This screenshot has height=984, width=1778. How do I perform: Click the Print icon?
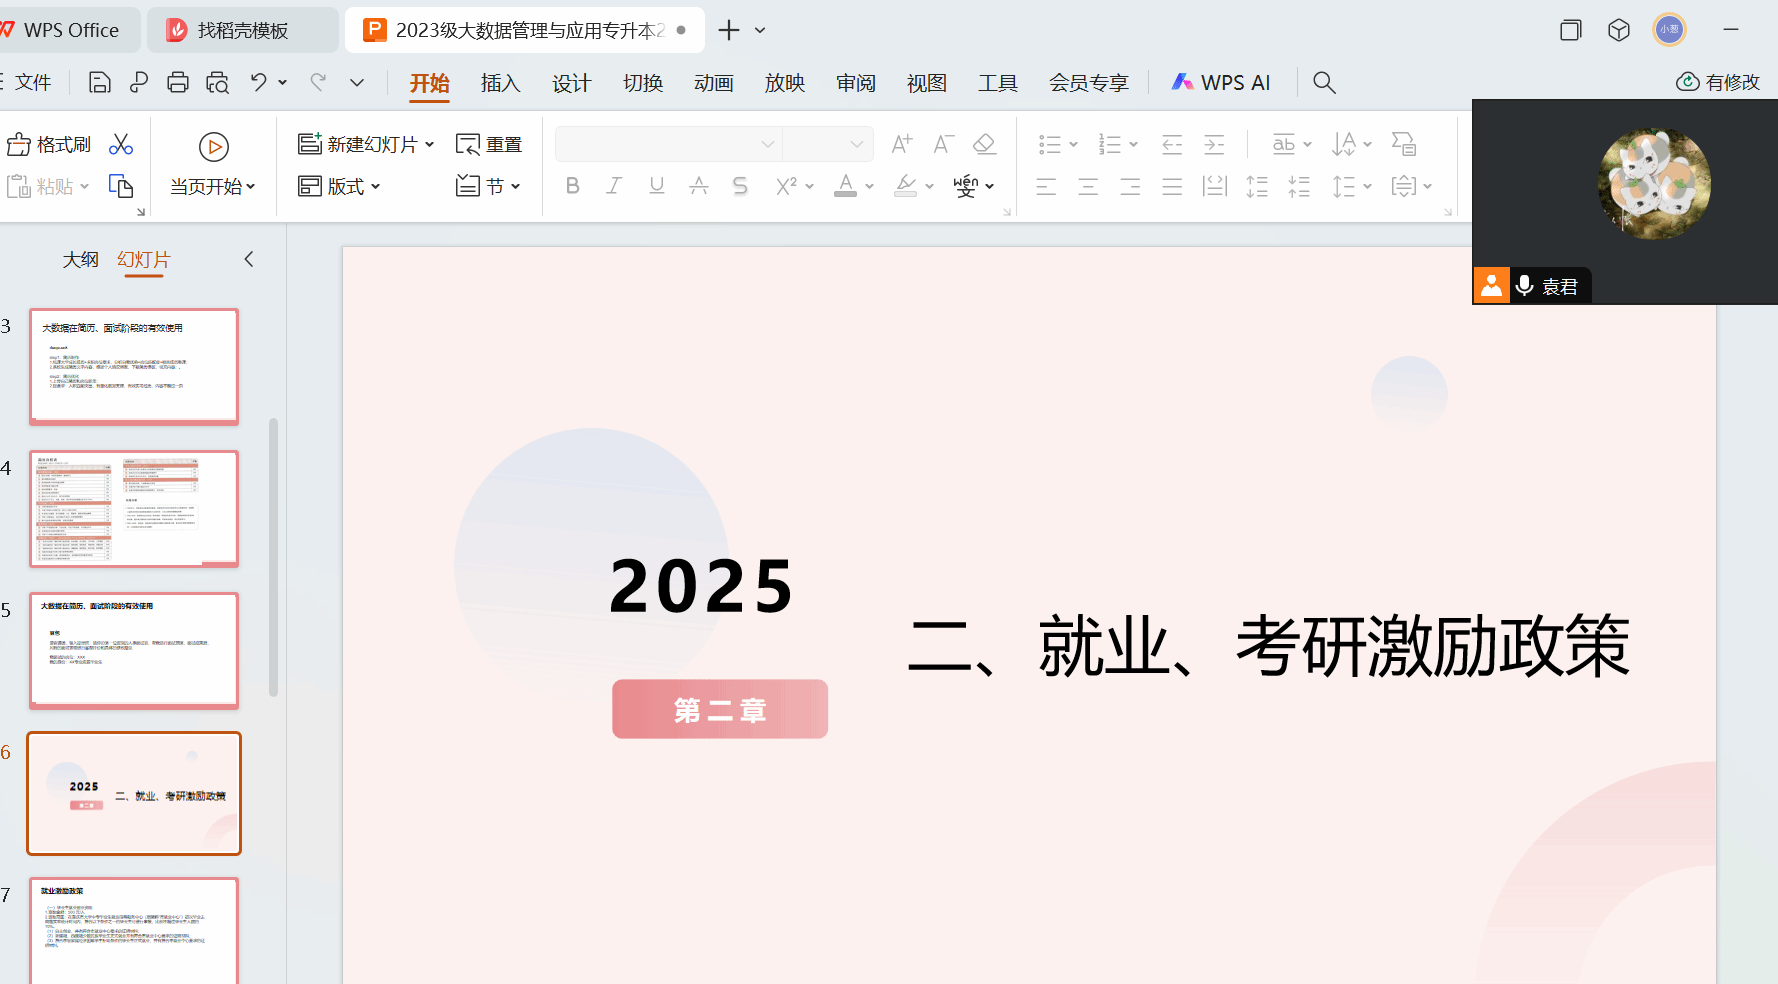(x=178, y=83)
